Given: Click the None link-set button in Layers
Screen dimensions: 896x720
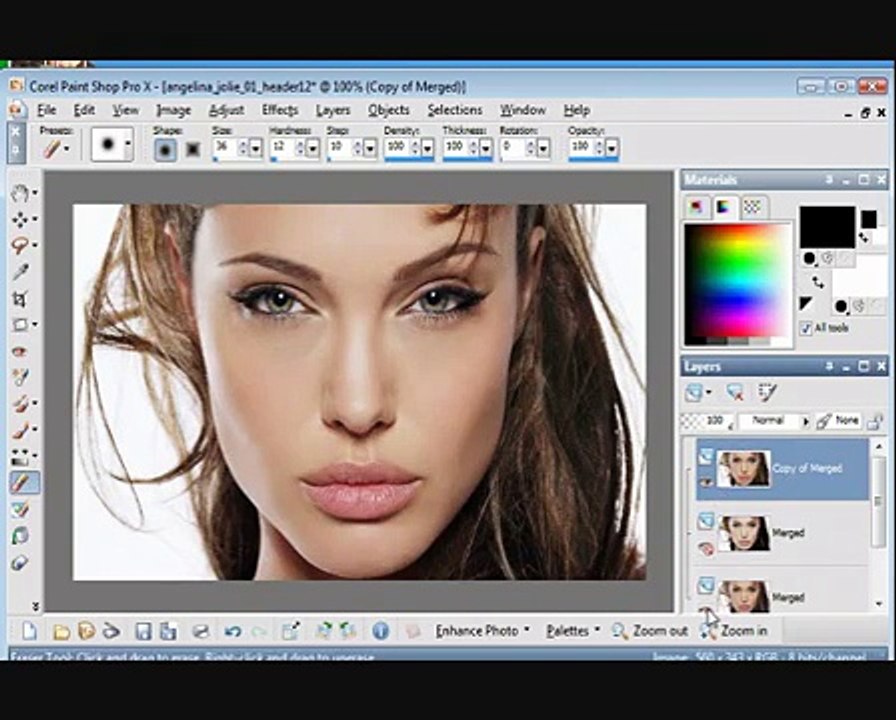Looking at the screenshot, I should (838, 421).
